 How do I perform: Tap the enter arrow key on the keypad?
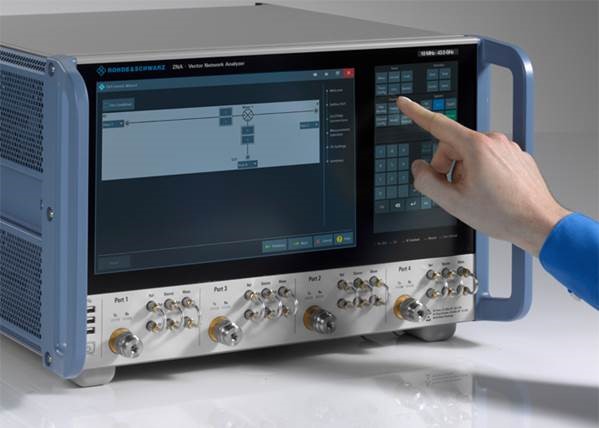(x=413, y=204)
